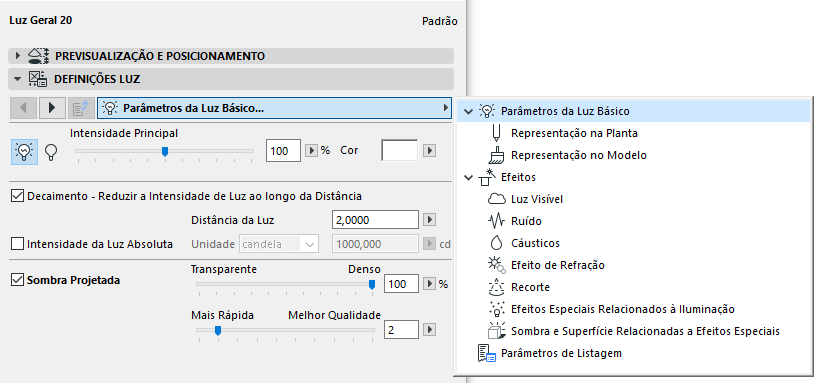
Task: Click the Mais Rápida–Melhor Qualidade slider
Action: tap(285, 331)
